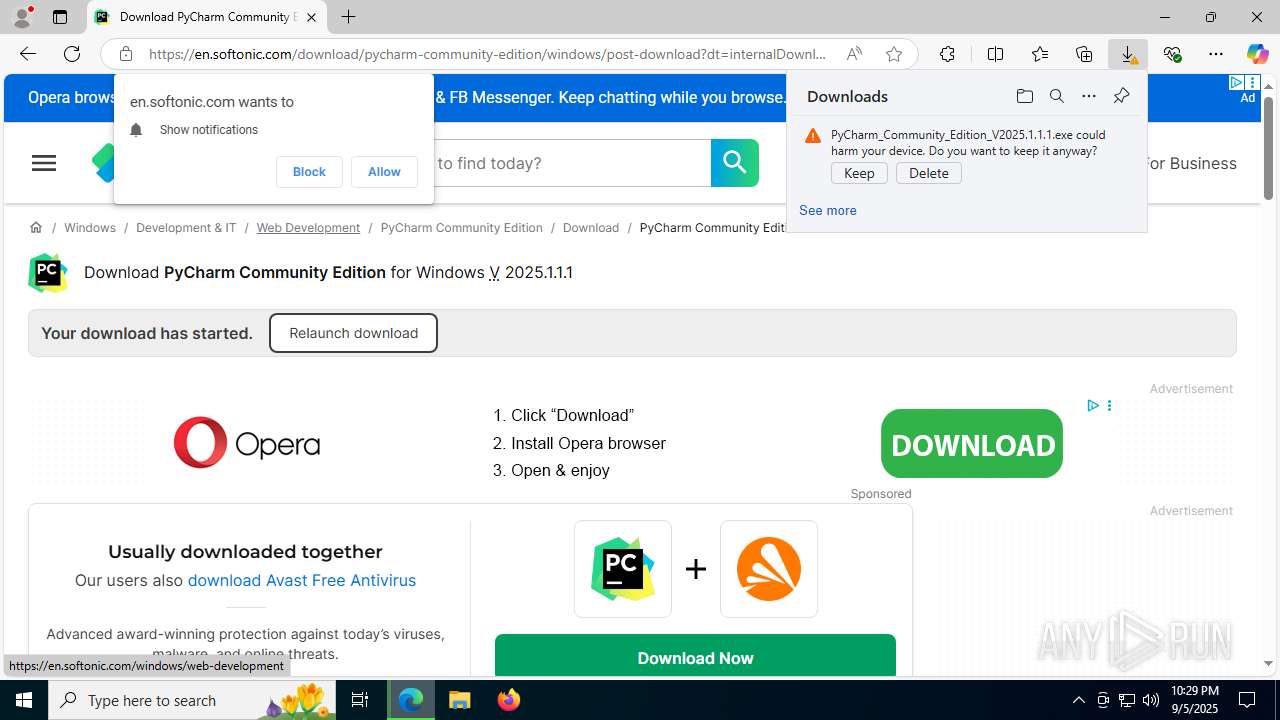Open more options in Downloads panel
This screenshot has height=720, width=1280.
click(x=1088, y=96)
